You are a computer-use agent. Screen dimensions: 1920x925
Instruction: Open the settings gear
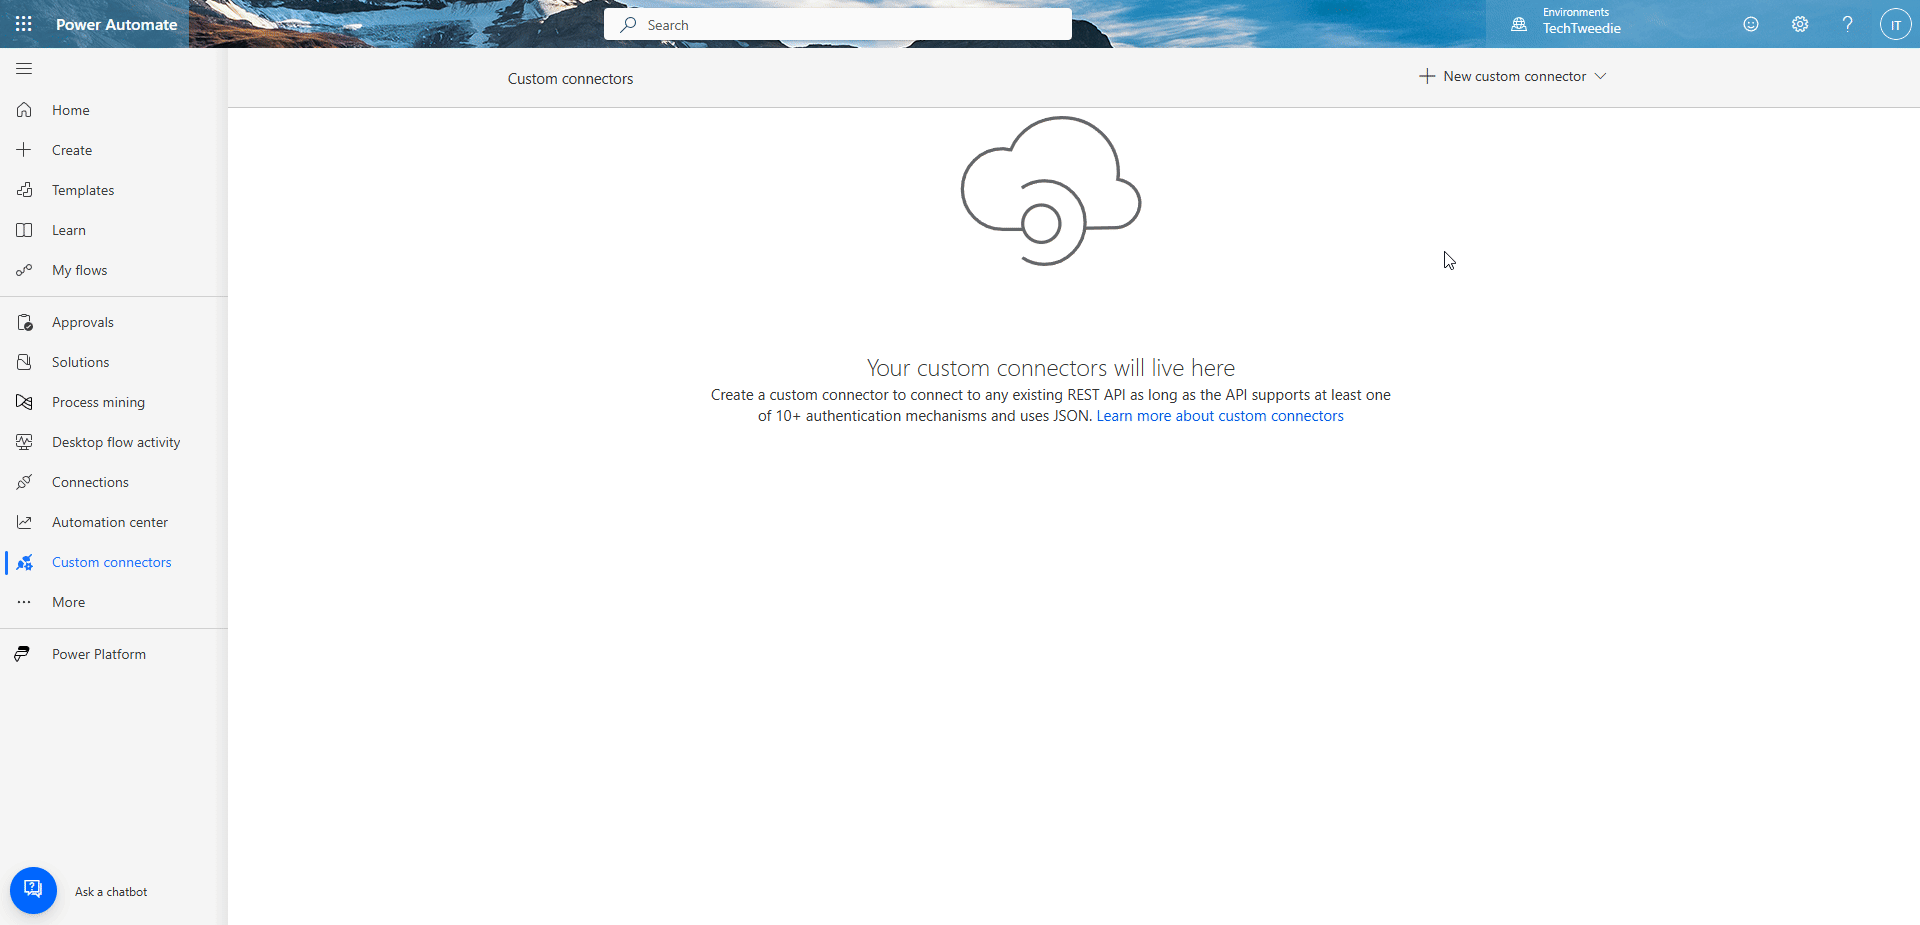[1799, 24]
